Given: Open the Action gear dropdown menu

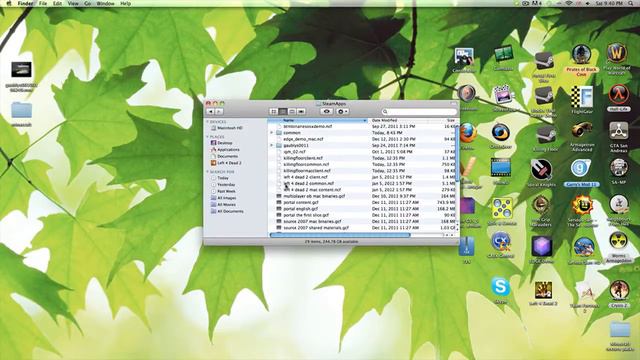Looking at the screenshot, I should [342, 111].
